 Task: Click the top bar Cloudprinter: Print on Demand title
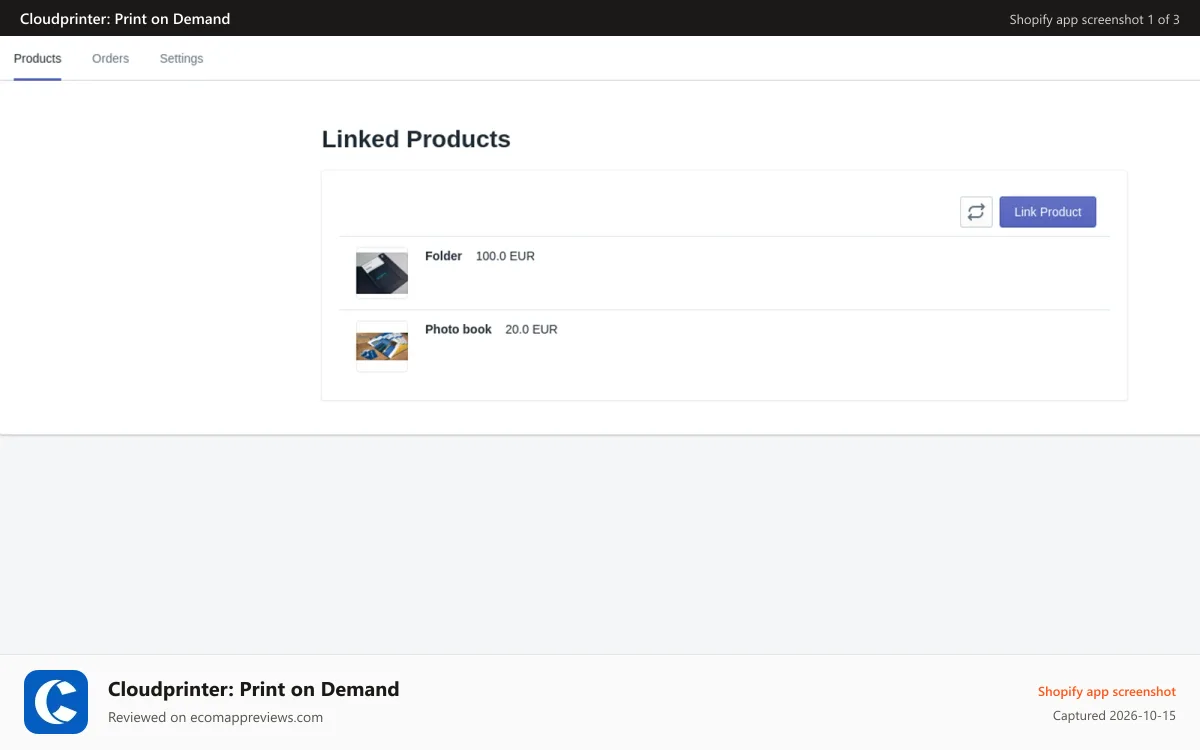(x=125, y=19)
